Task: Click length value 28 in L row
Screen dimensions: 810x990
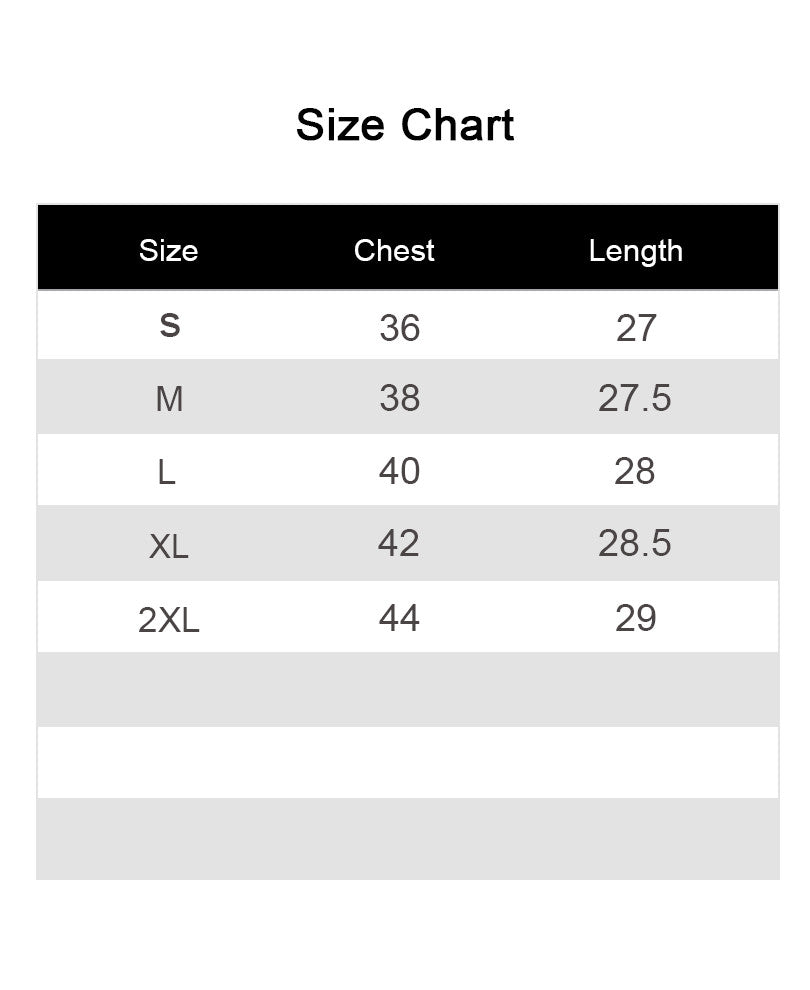Action: 635,470
